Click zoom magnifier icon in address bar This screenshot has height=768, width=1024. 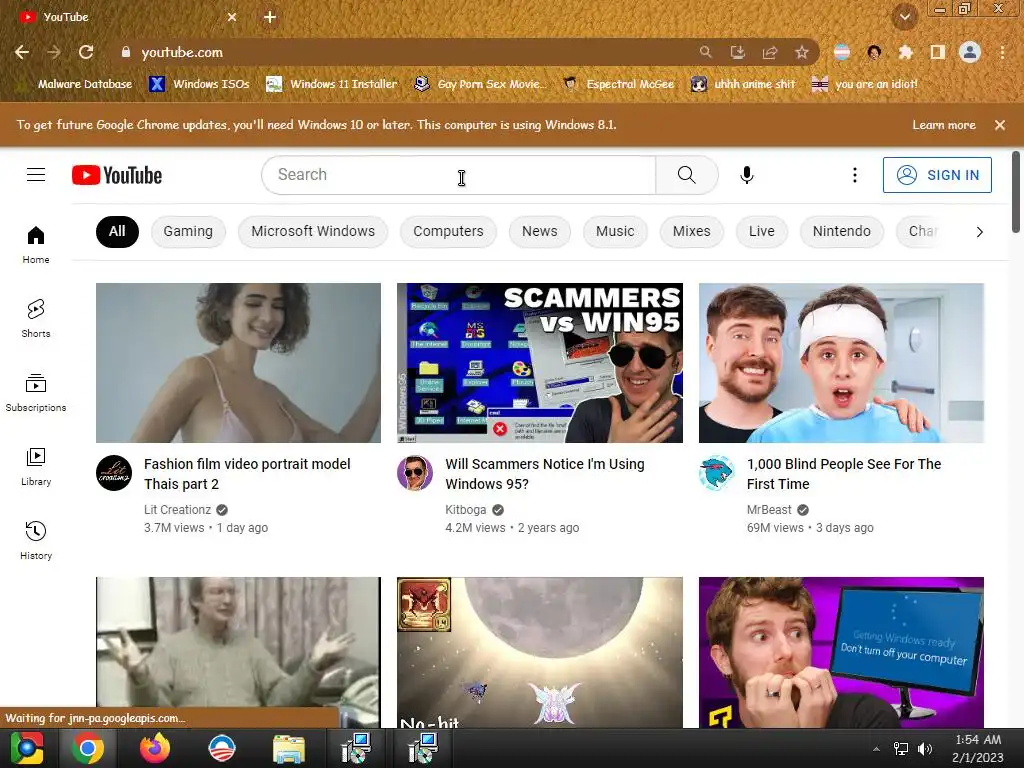pos(706,52)
